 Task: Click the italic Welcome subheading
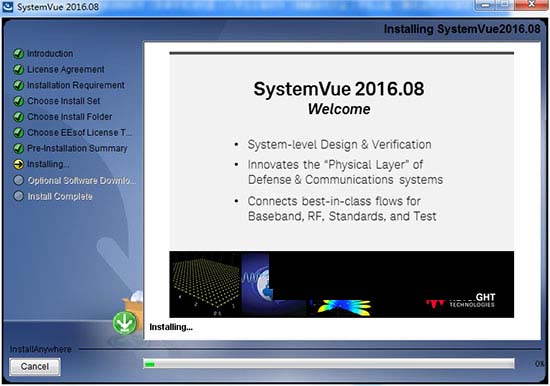339,109
